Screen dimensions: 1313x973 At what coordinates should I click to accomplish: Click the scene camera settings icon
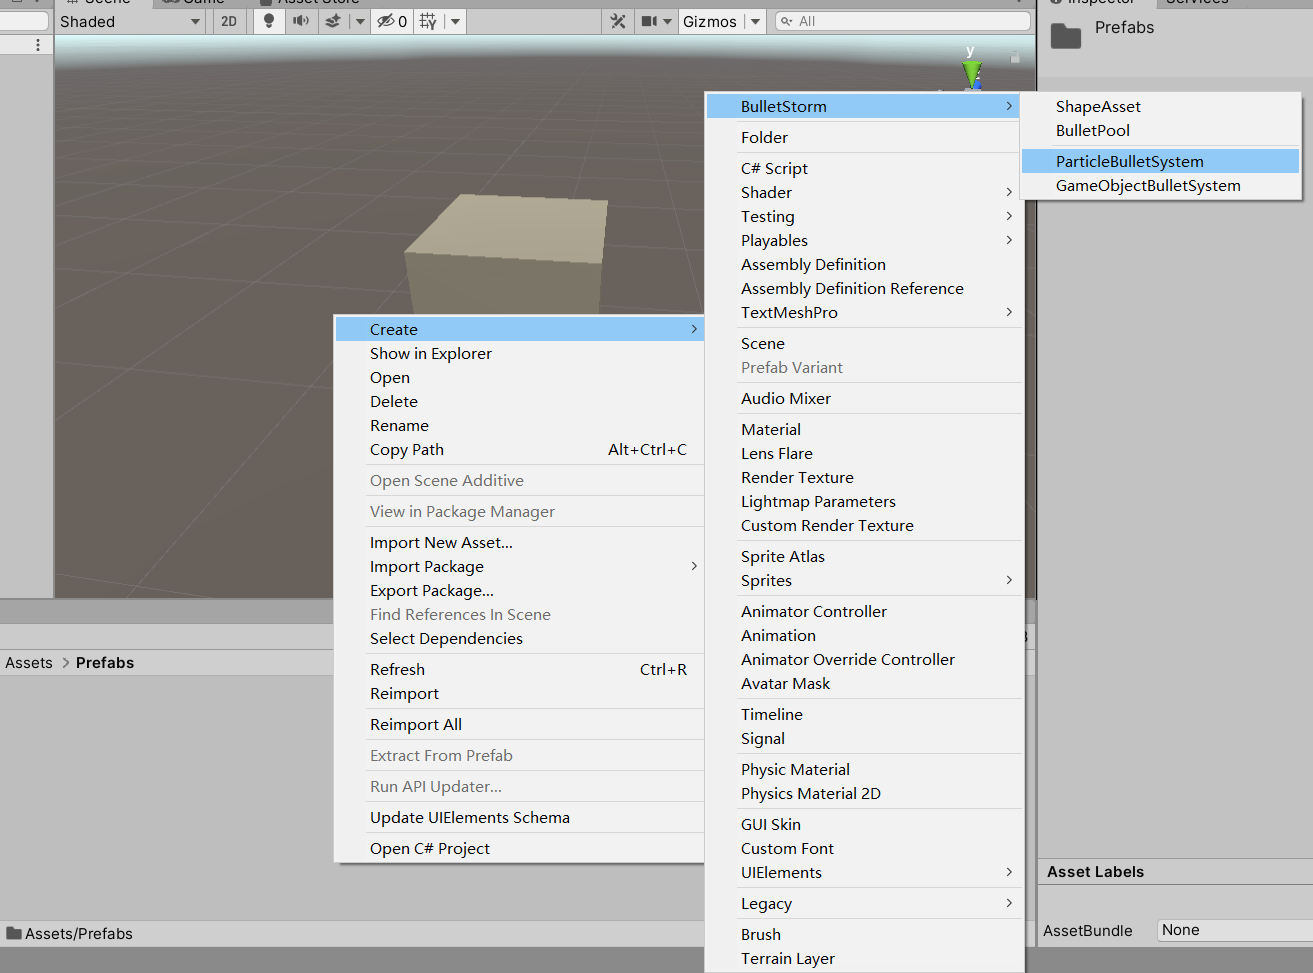click(649, 21)
